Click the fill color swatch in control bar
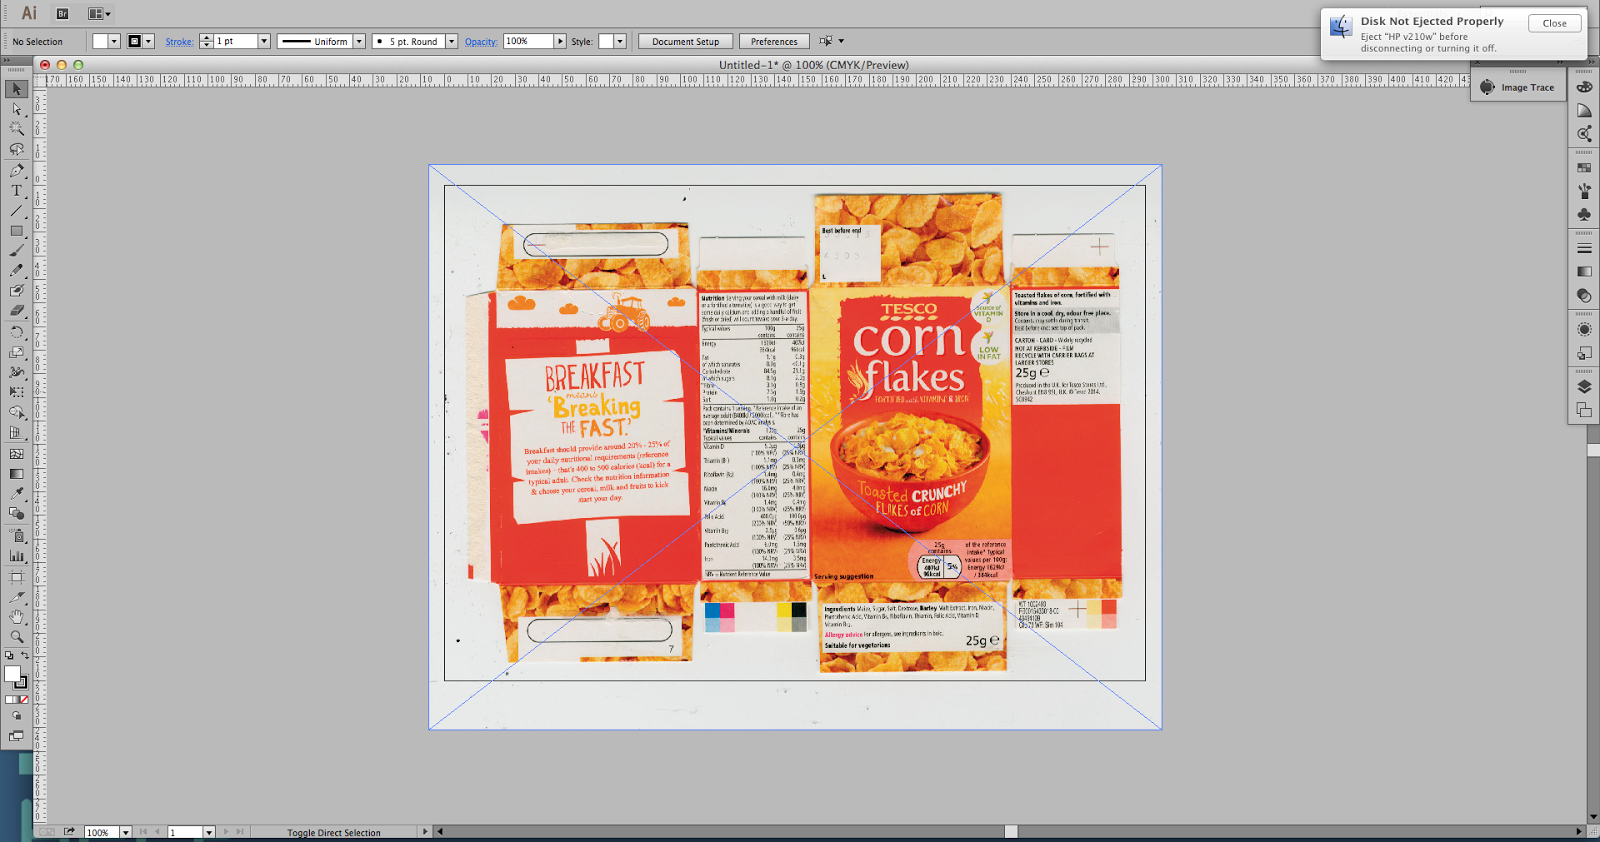Screen dimensions: 1600x842 [x=101, y=41]
